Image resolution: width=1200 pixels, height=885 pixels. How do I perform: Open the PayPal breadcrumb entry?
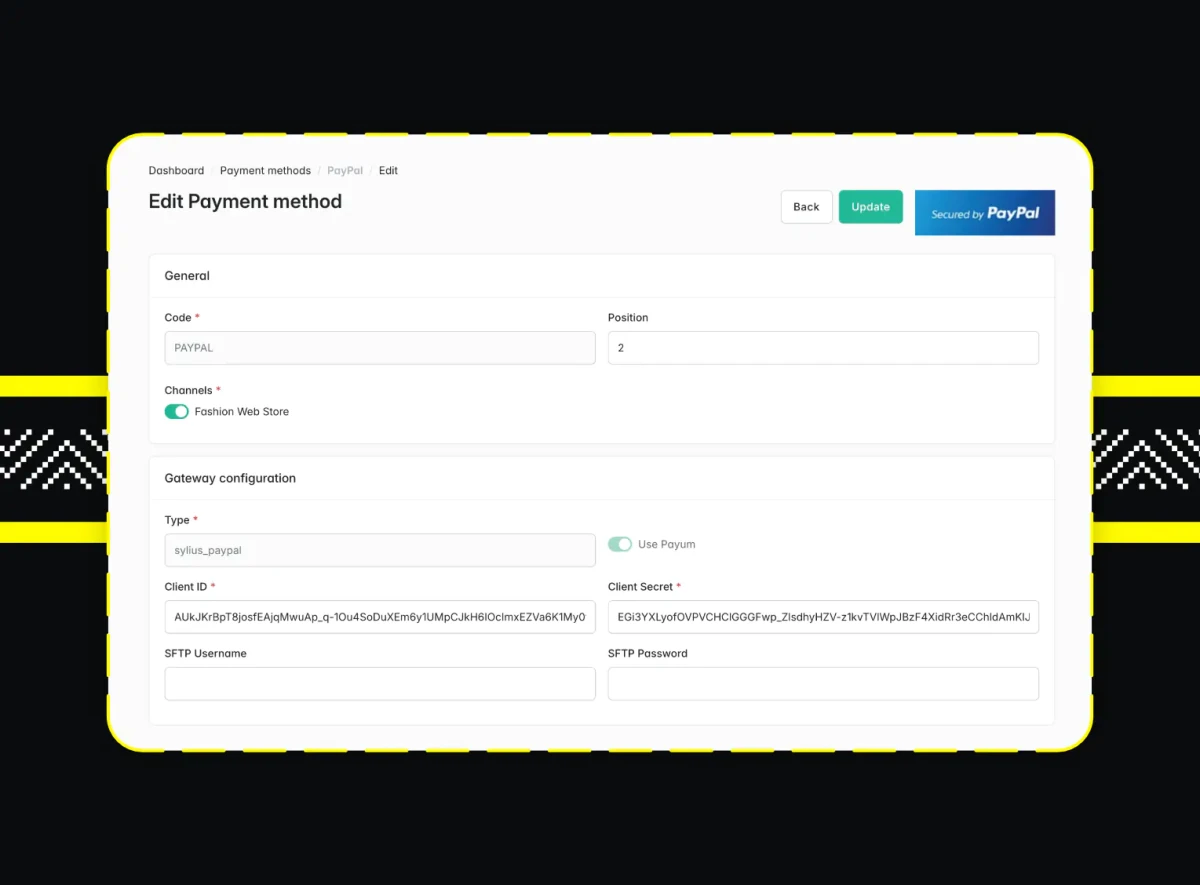tap(344, 170)
